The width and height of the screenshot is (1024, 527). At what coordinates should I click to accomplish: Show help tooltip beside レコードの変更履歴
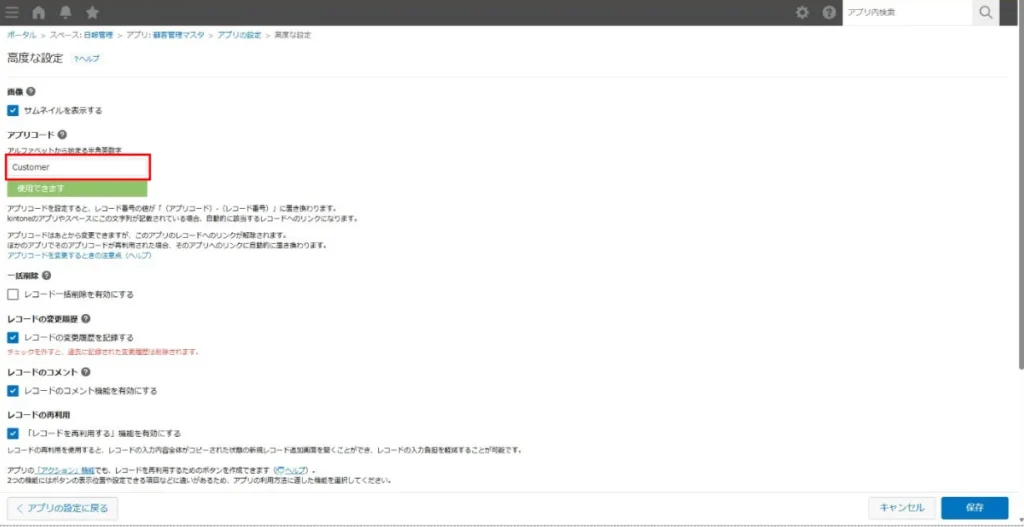(86, 319)
